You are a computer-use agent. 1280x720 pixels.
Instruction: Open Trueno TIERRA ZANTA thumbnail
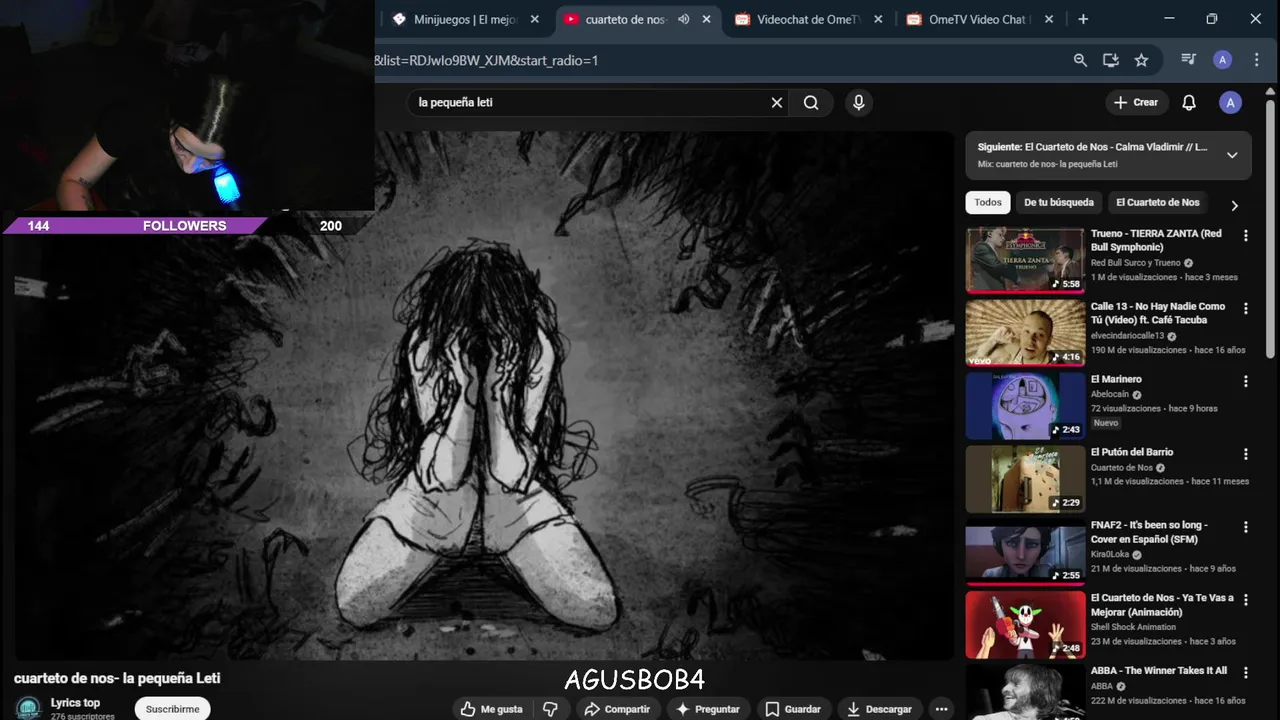pos(1025,260)
